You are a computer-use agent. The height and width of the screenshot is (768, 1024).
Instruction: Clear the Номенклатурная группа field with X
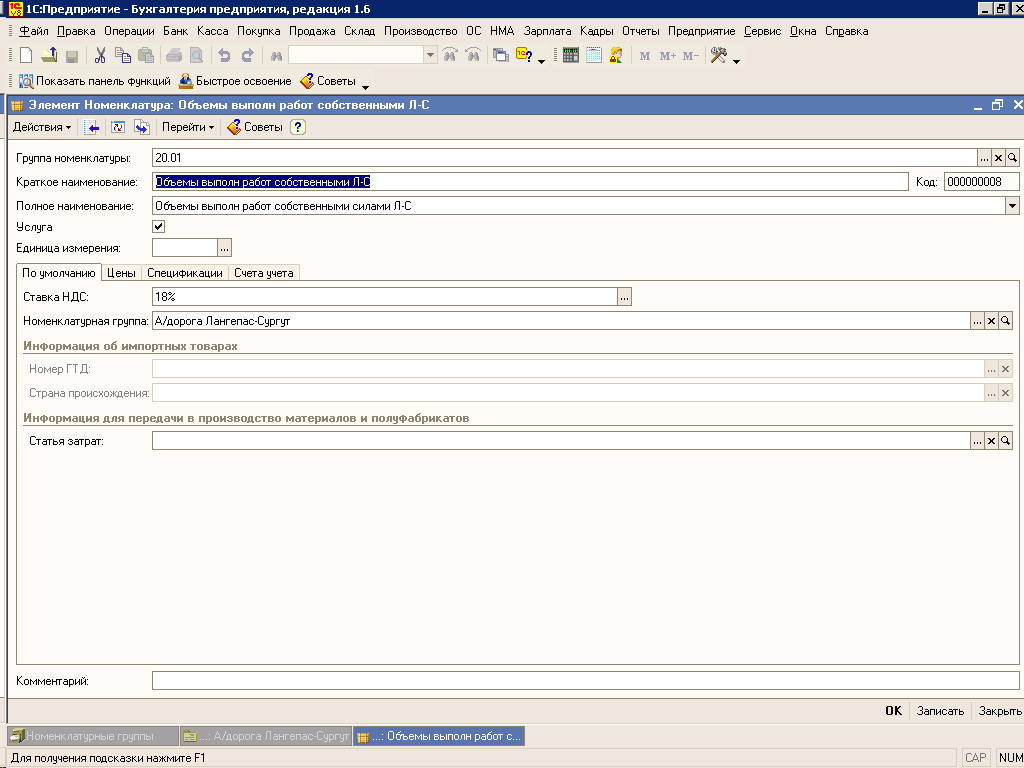pyautogui.click(x=991, y=321)
